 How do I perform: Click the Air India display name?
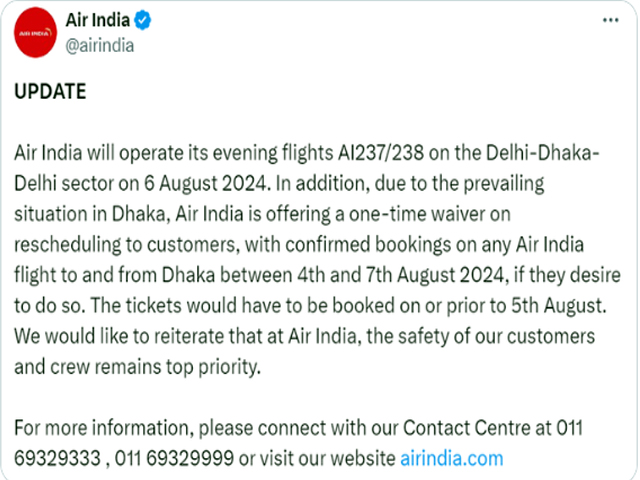pos(98,20)
